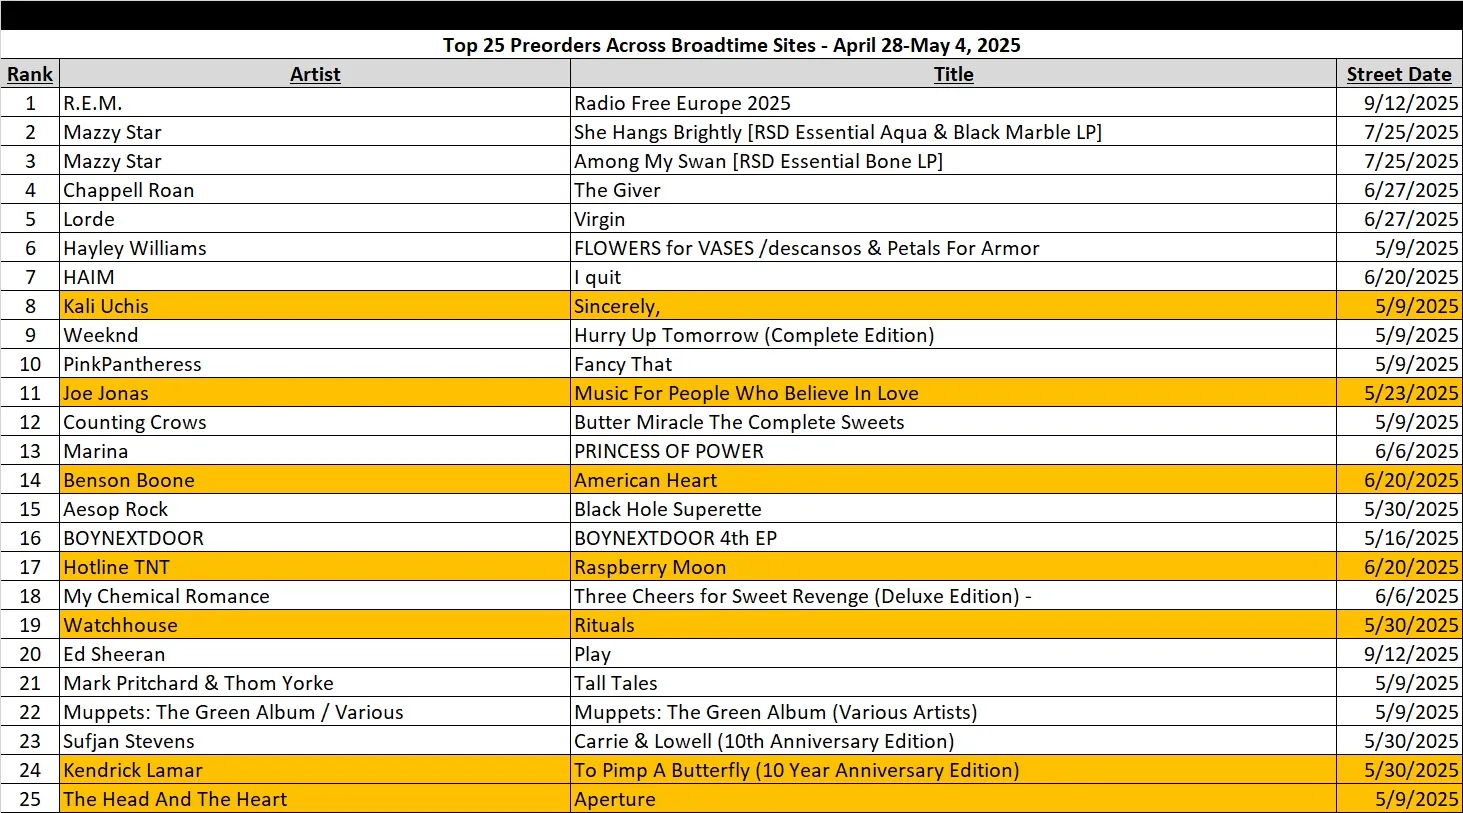
Task: Select PRINCESS OF POWER title cell
Action: [953, 451]
